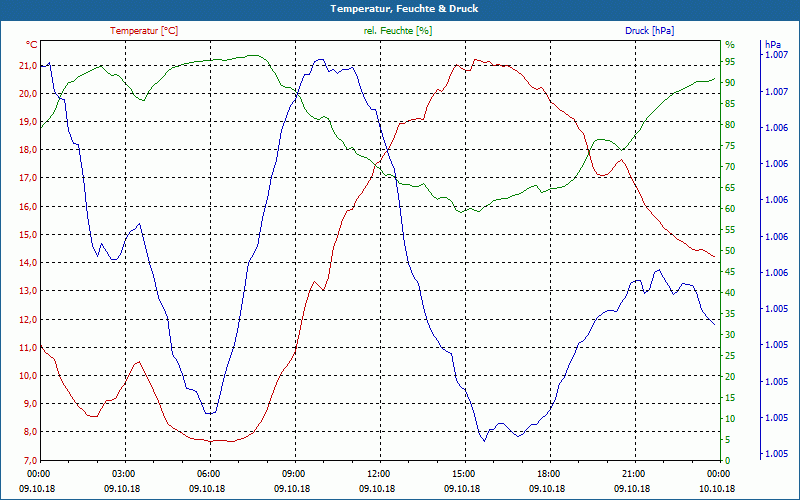Click the '45' value on humidity axis

(730, 271)
